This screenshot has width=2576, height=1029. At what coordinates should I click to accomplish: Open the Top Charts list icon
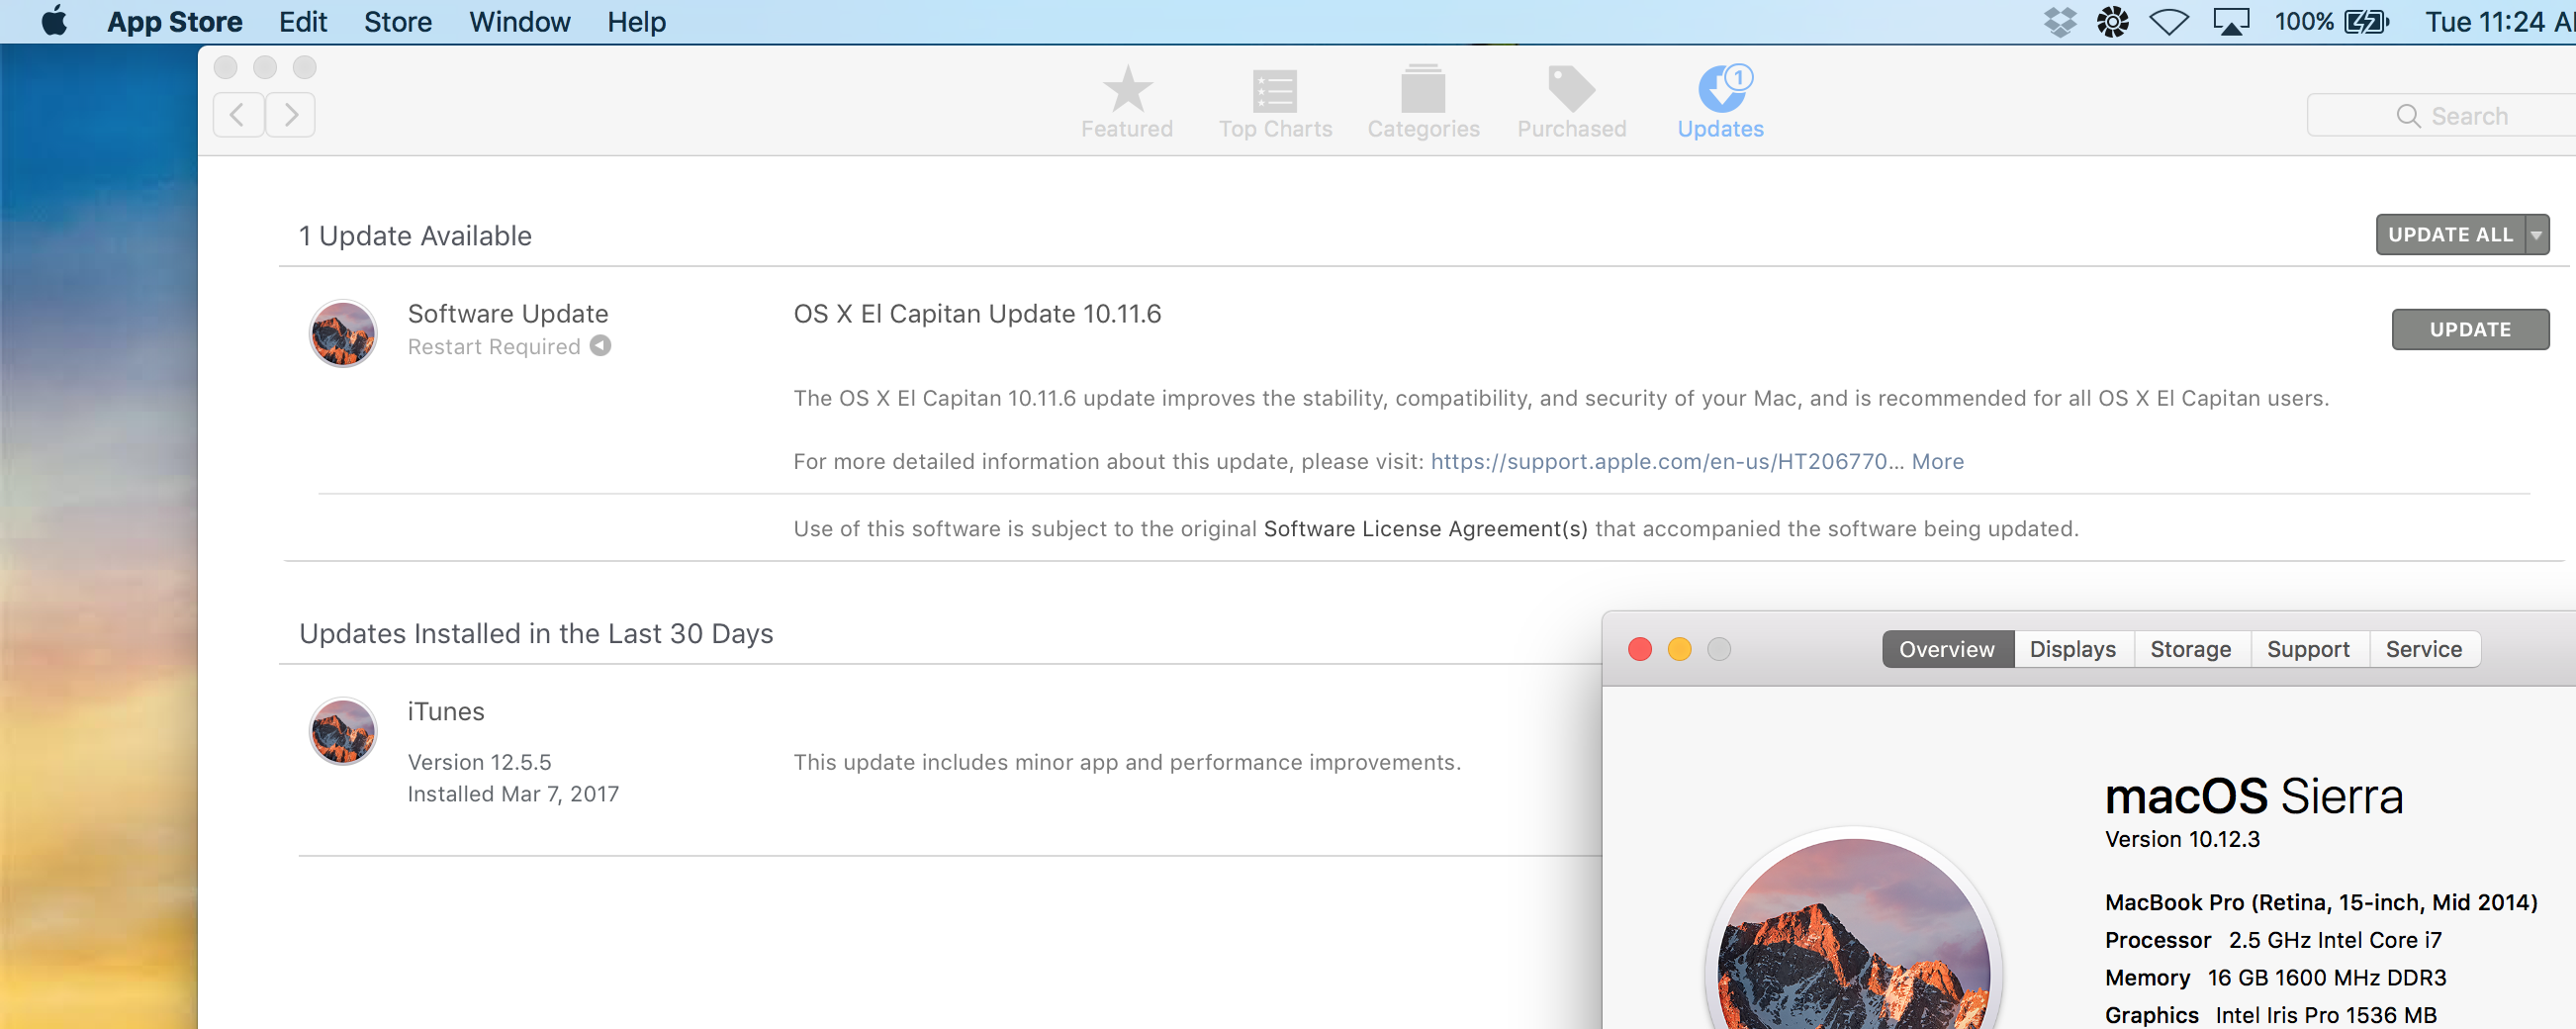[1275, 91]
